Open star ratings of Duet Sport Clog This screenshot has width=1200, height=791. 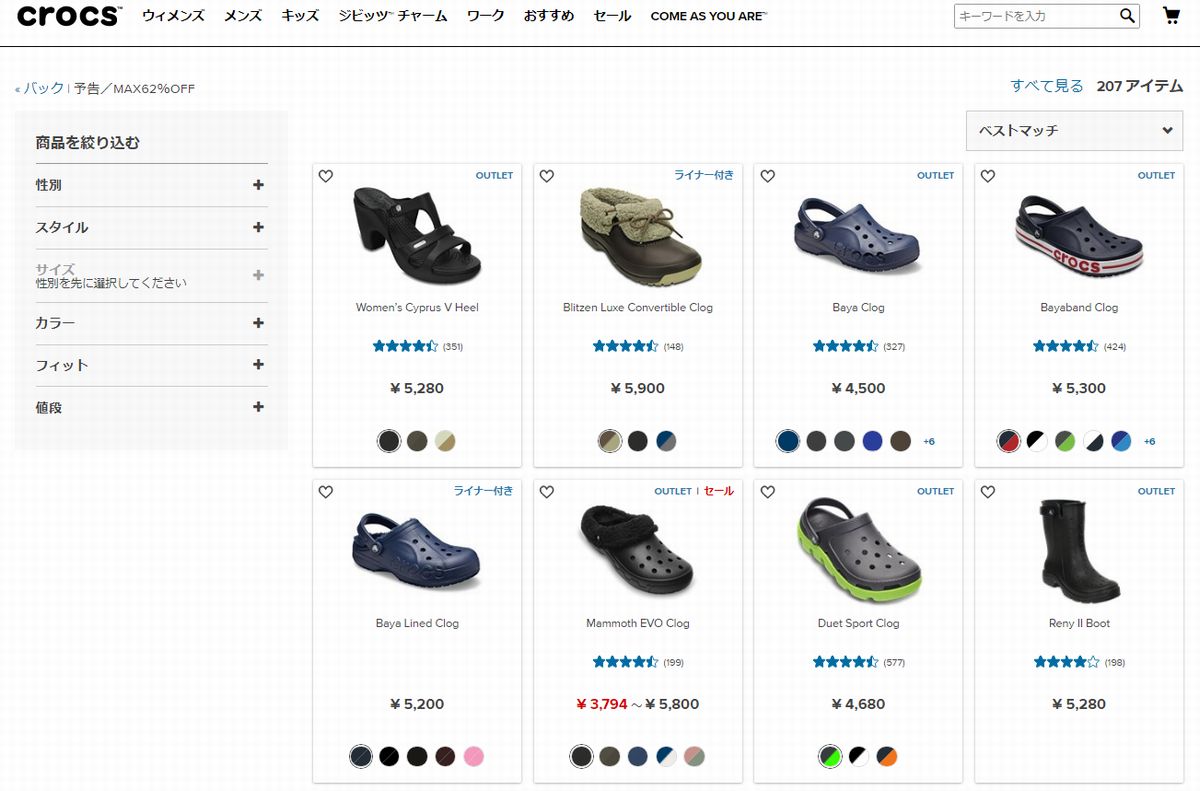click(846, 662)
